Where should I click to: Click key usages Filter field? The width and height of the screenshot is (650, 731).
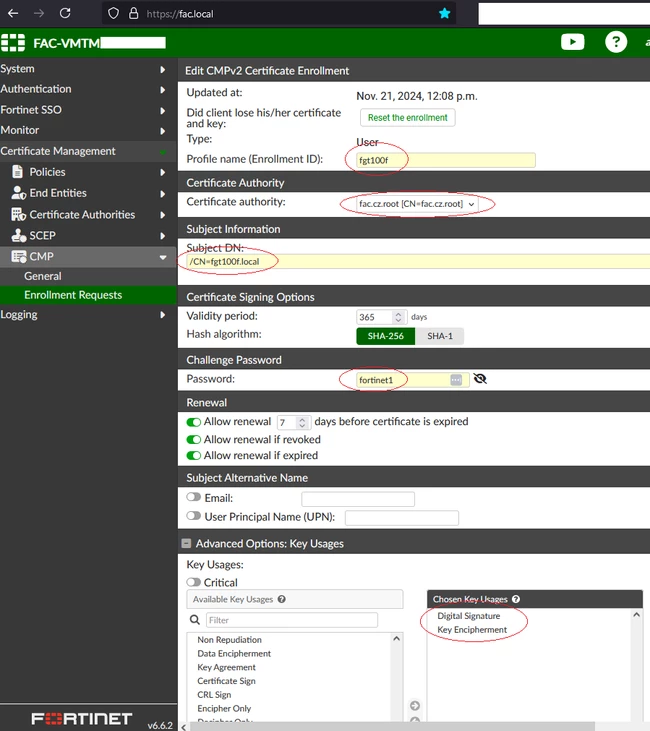292,620
